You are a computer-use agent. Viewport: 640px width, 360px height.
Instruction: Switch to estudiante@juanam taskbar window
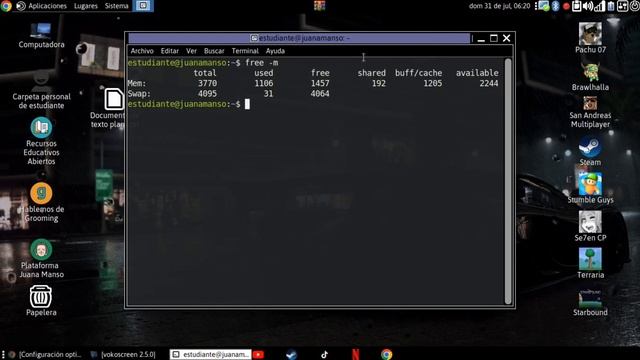pos(210,354)
